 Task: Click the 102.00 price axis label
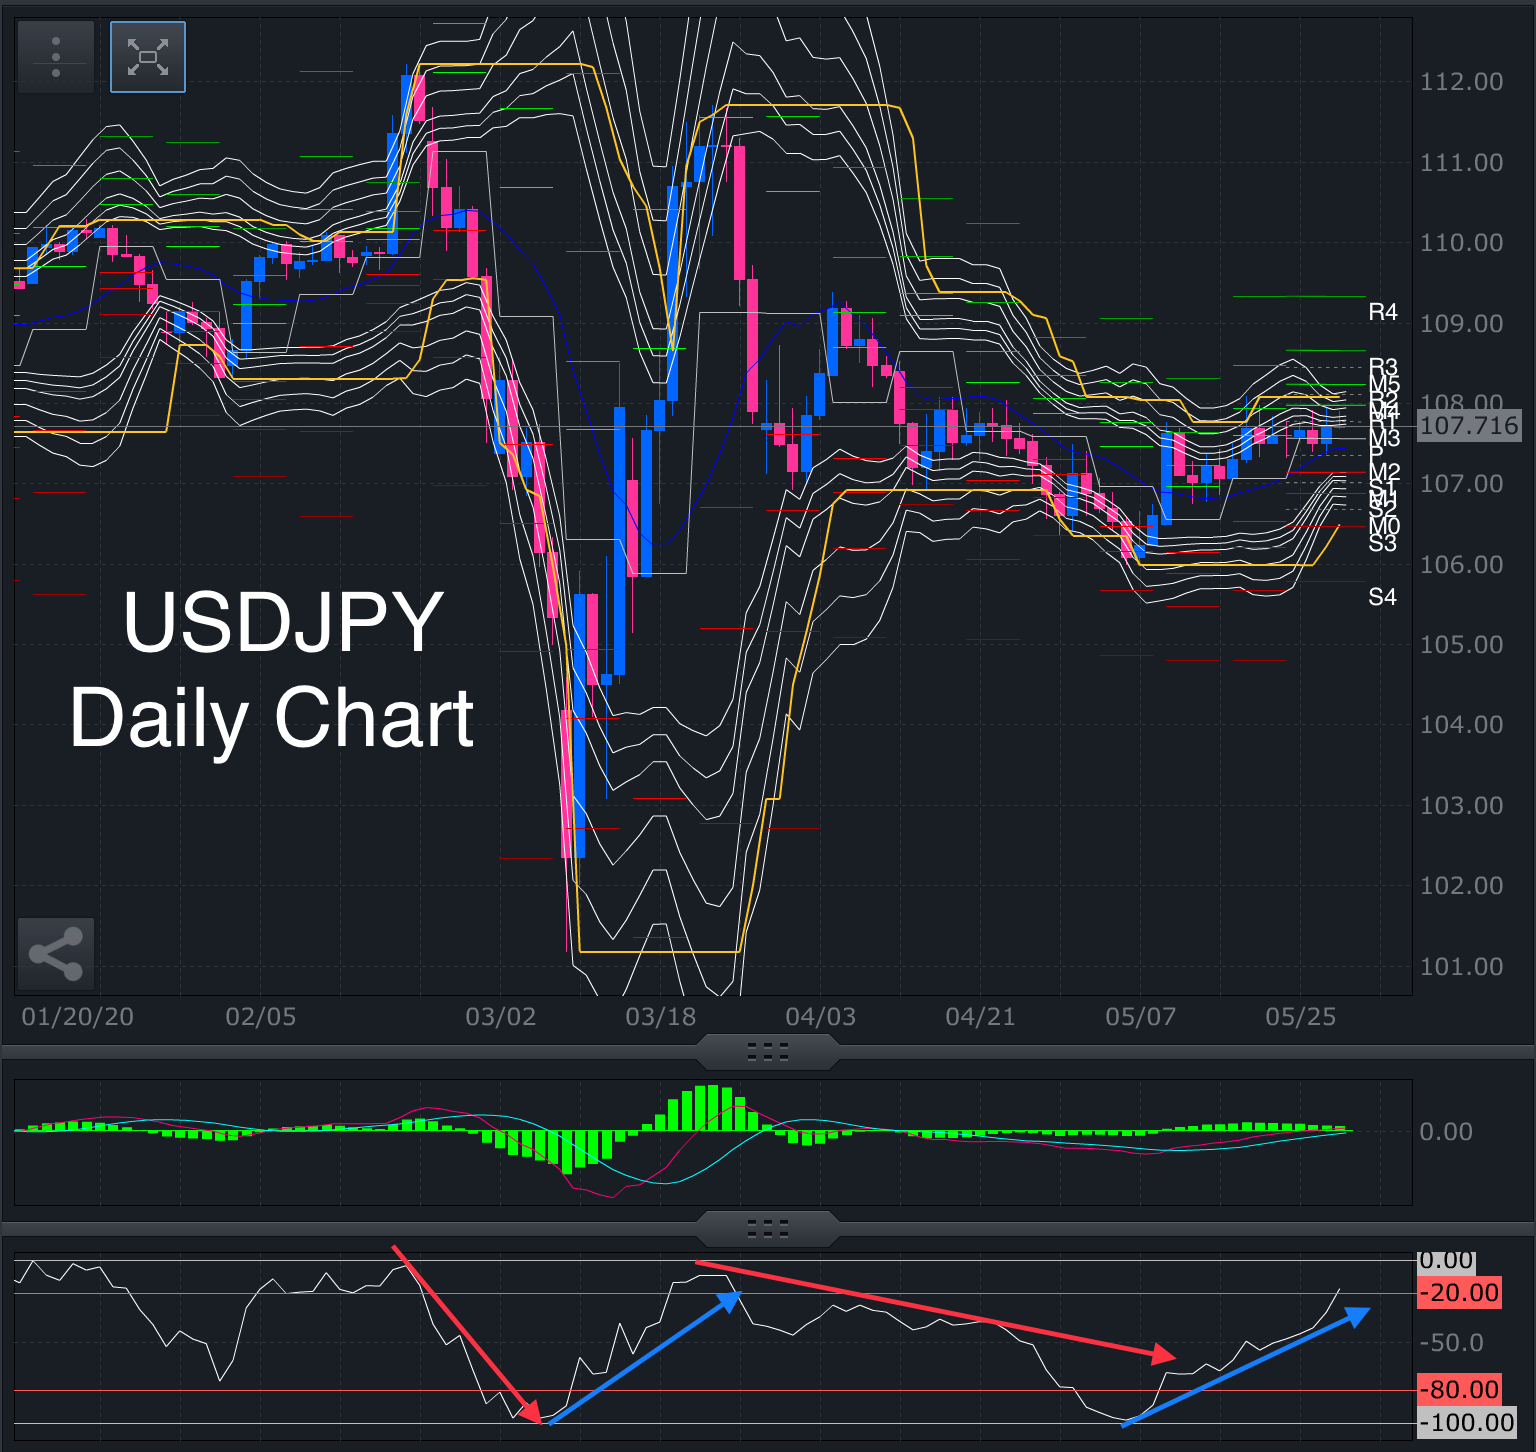tap(1461, 886)
